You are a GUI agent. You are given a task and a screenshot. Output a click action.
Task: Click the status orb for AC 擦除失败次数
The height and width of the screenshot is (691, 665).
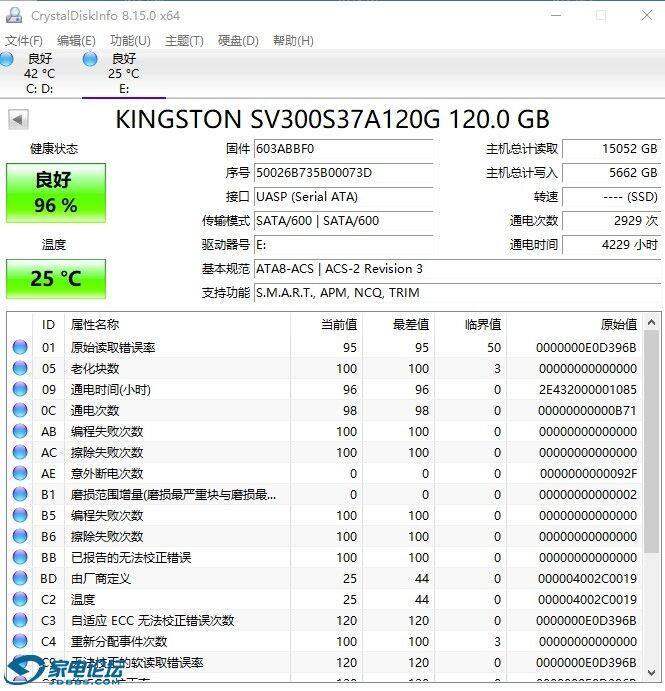(x=20, y=452)
